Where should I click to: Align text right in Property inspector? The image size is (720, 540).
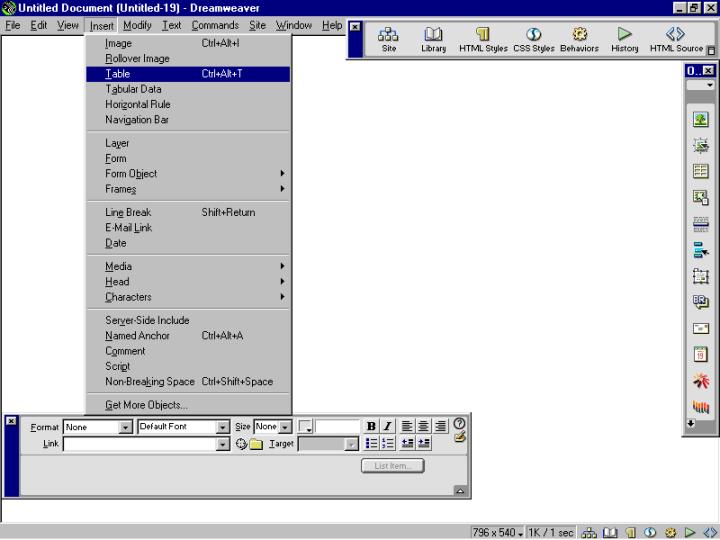pos(440,427)
